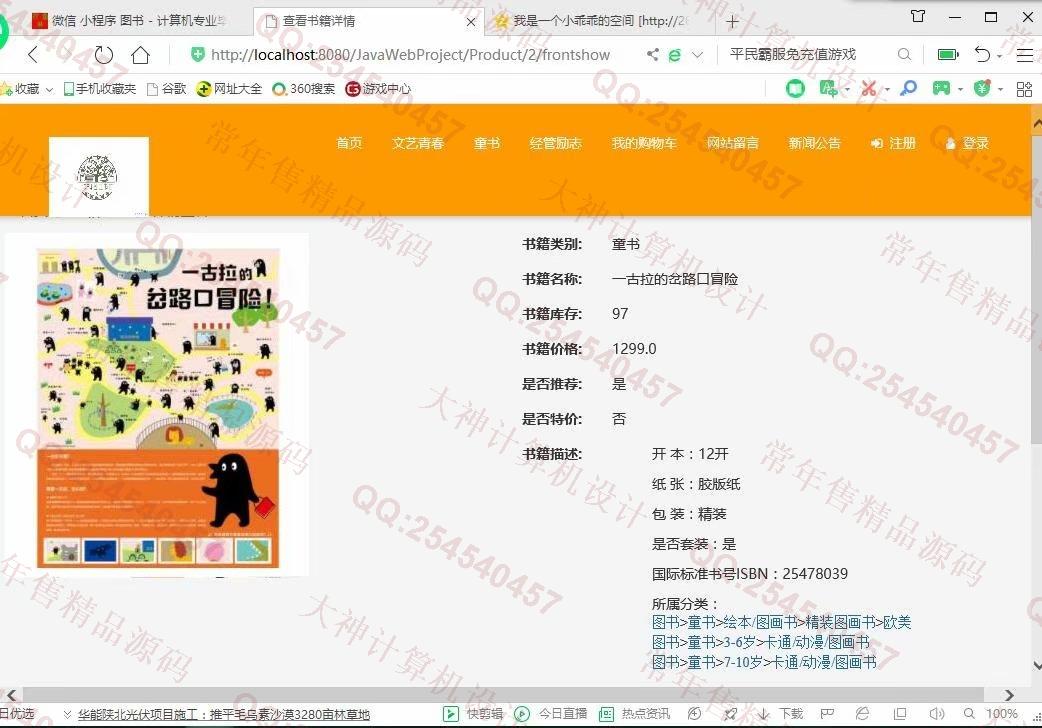The height and width of the screenshot is (728, 1042).
Task: Open 首页 in the site navigation
Action: tap(349, 143)
